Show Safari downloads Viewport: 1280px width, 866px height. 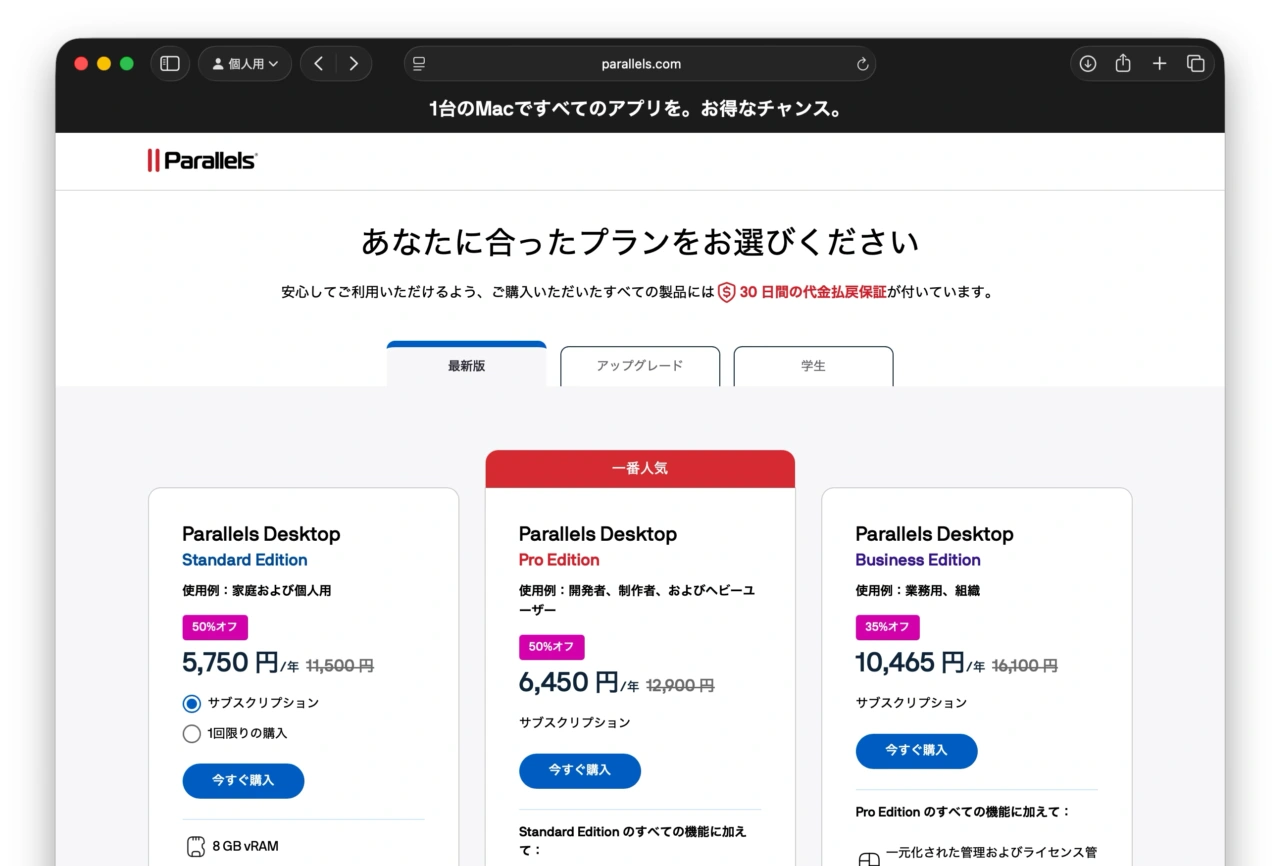click(x=1088, y=64)
